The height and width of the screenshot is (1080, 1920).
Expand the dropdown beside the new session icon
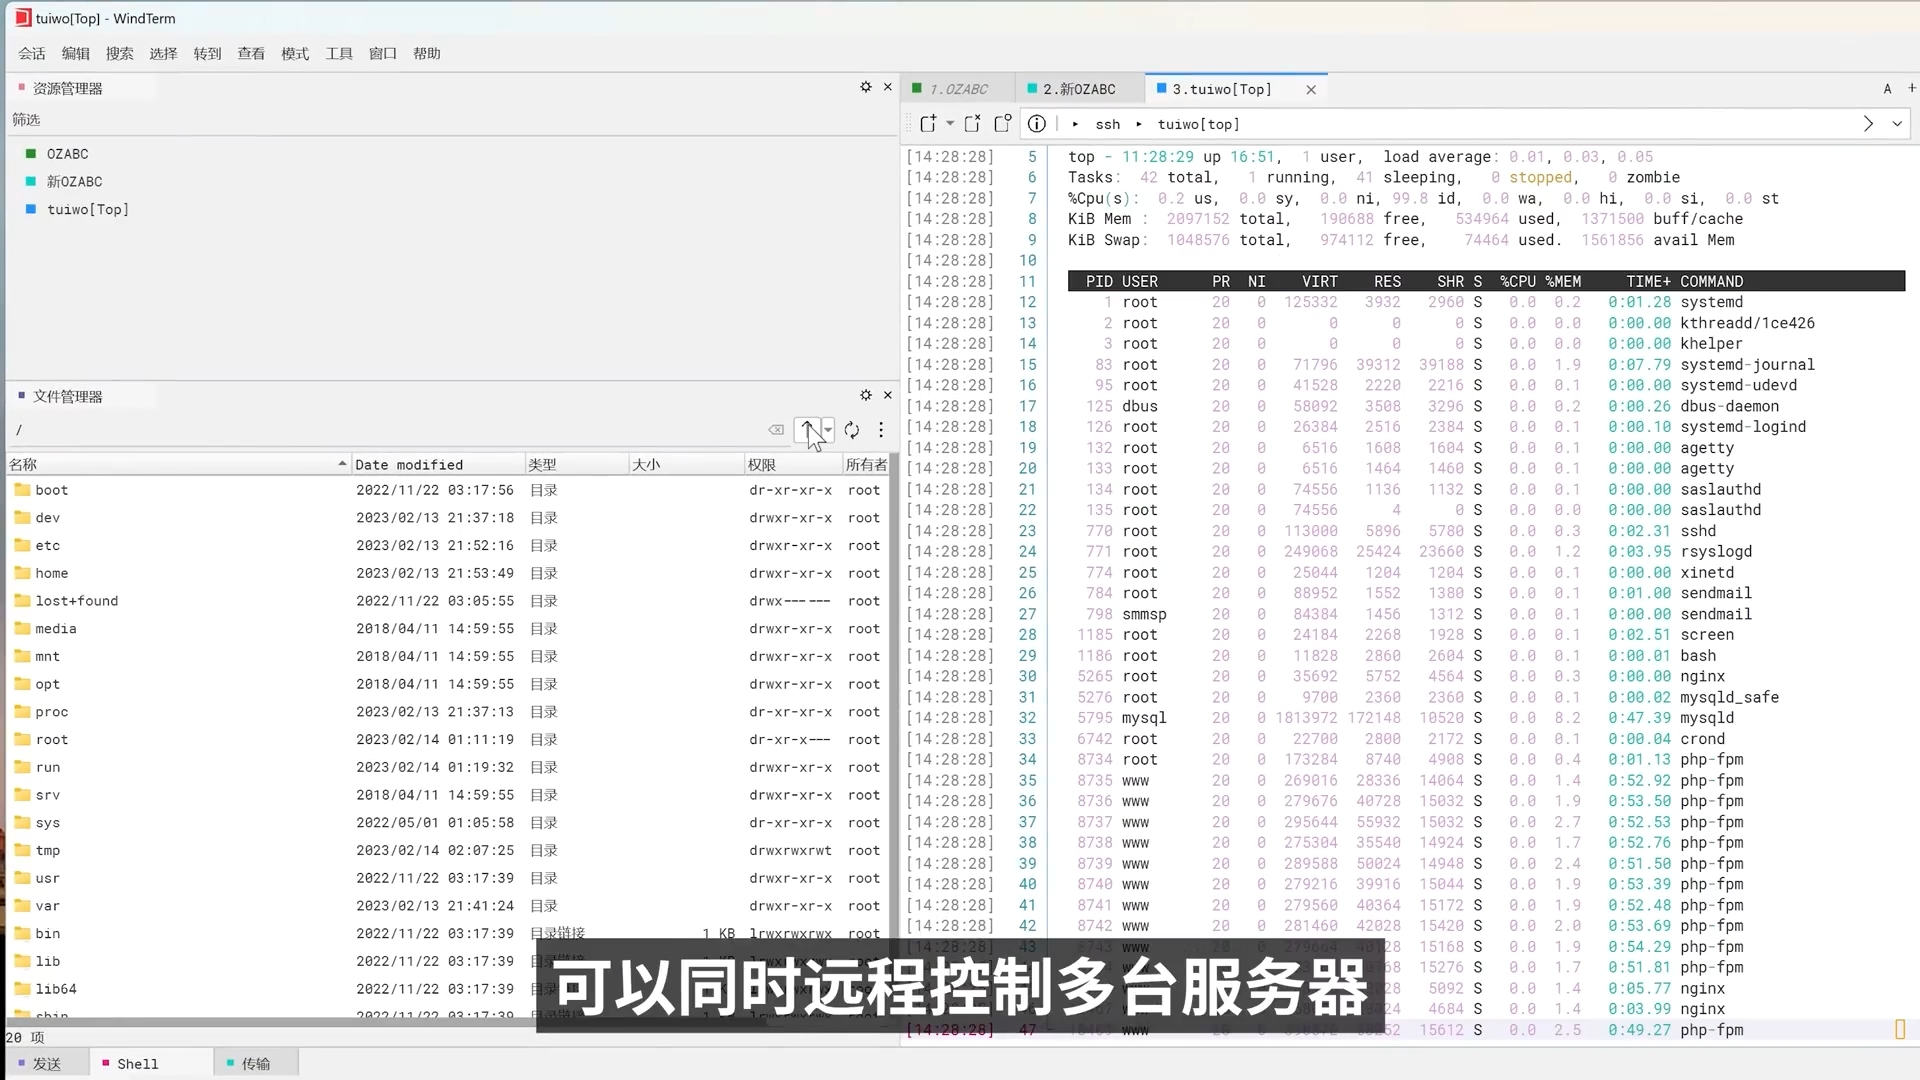pyautogui.click(x=950, y=124)
